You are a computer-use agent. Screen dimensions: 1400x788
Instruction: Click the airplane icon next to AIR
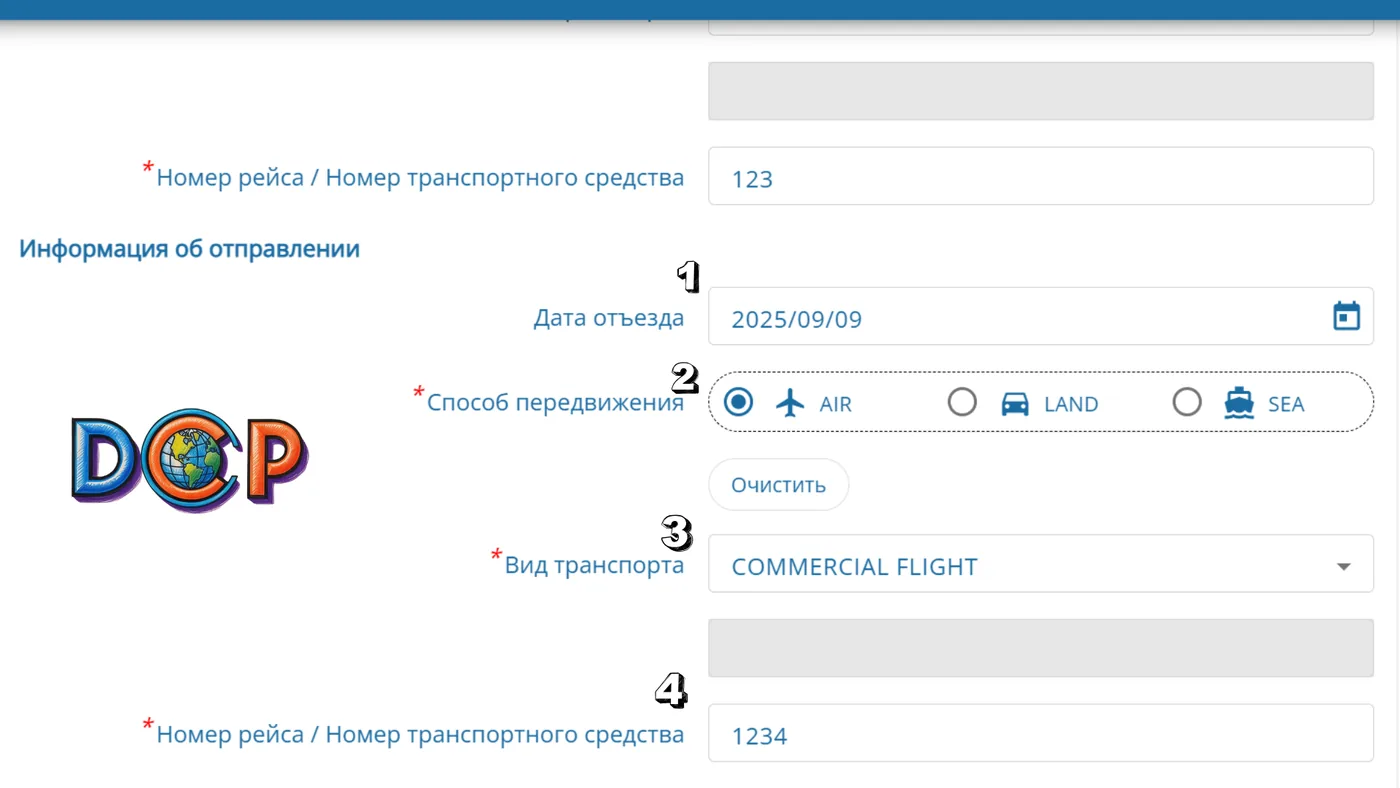pos(790,403)
